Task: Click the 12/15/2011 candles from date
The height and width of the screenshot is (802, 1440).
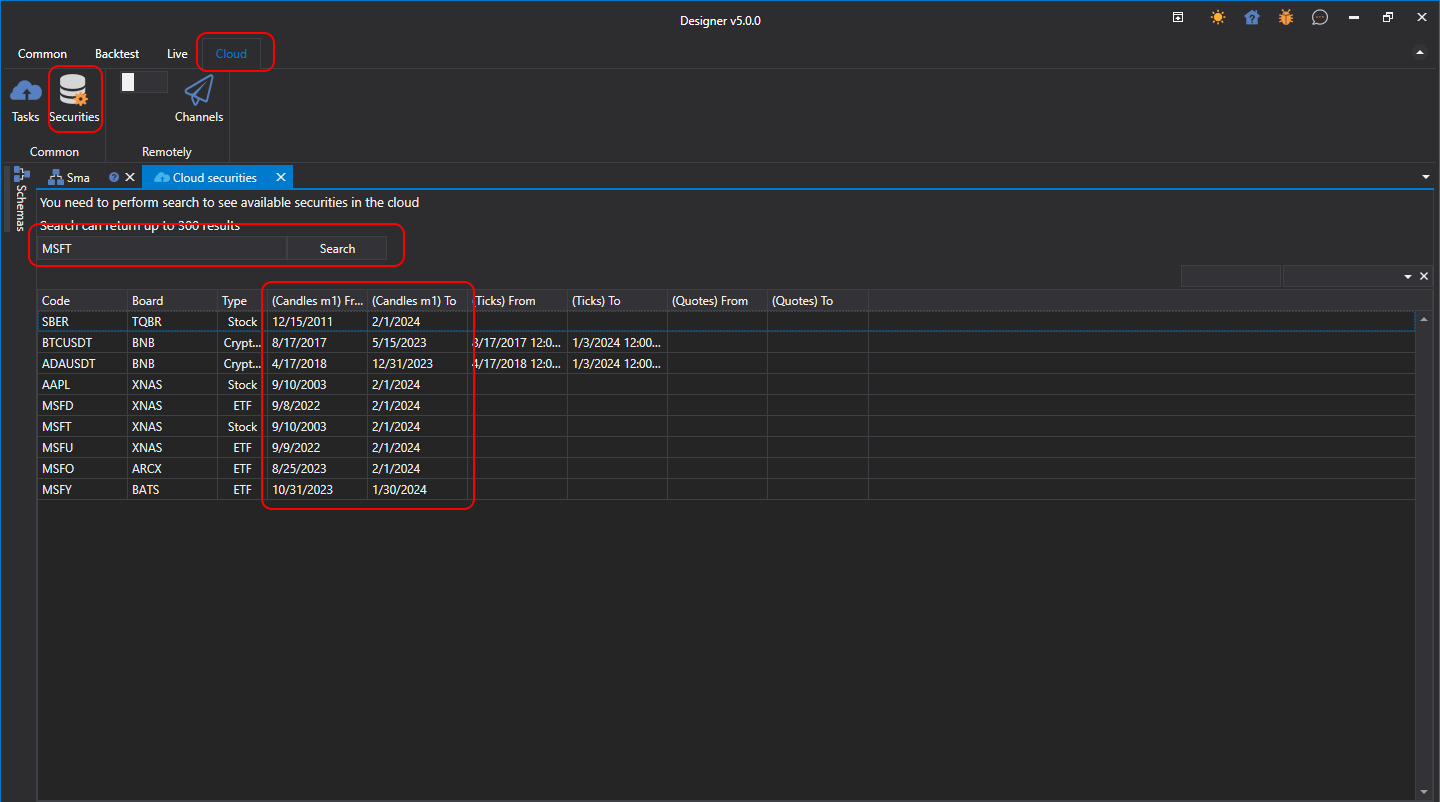Action: coord(317,321)
